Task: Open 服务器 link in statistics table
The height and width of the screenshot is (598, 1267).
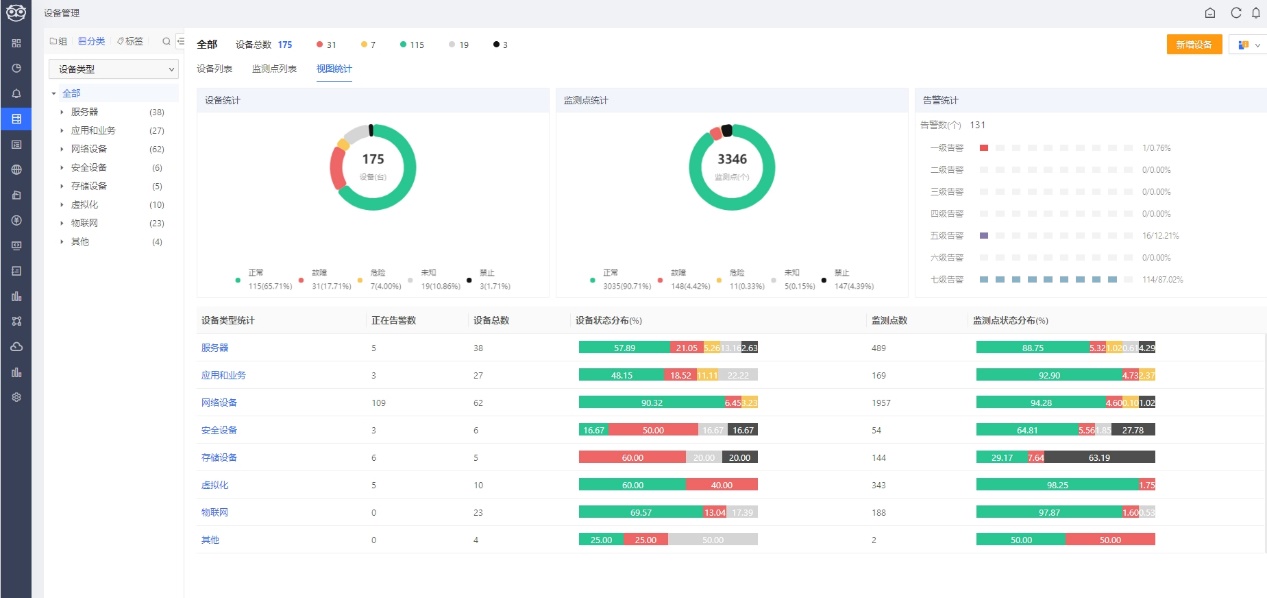Action: tap(215, 348)
